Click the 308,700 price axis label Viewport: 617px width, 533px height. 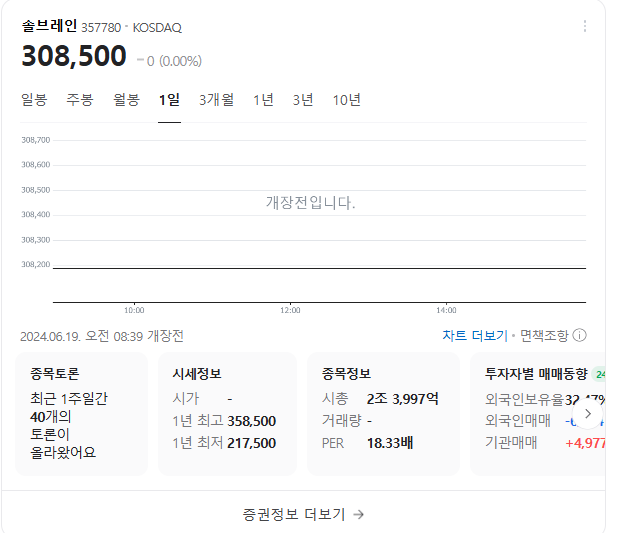36,140
